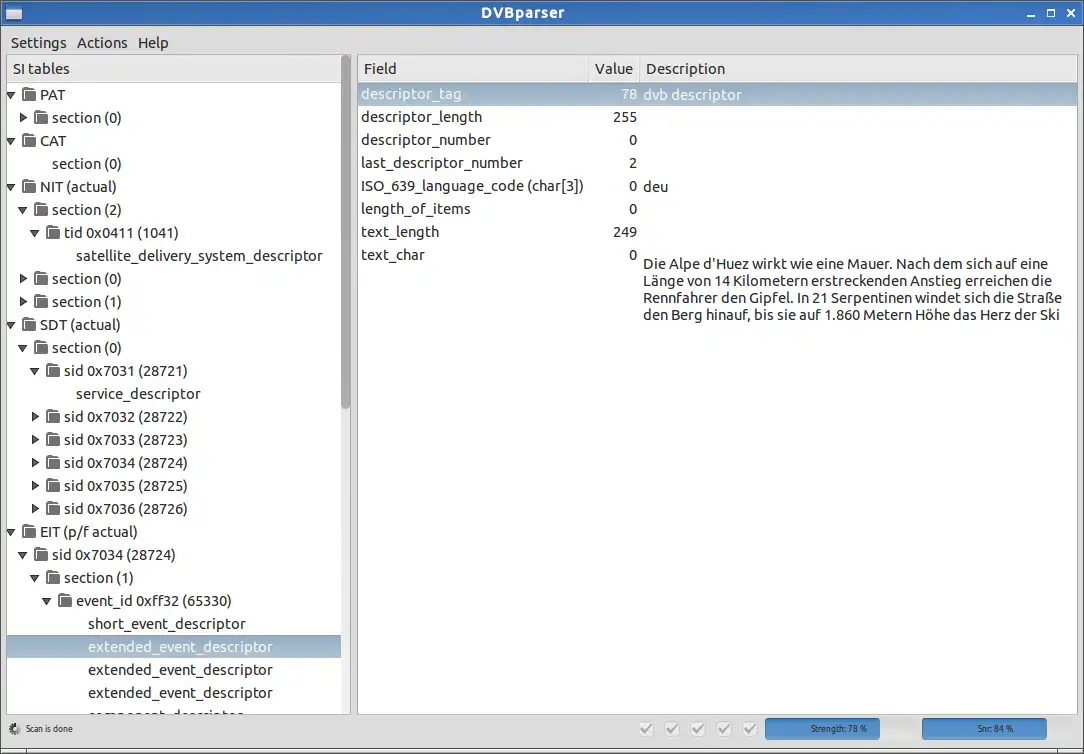Click the first status checkmark indicator
Viewport: 1084px width, 754px height.
click(646, 728)
